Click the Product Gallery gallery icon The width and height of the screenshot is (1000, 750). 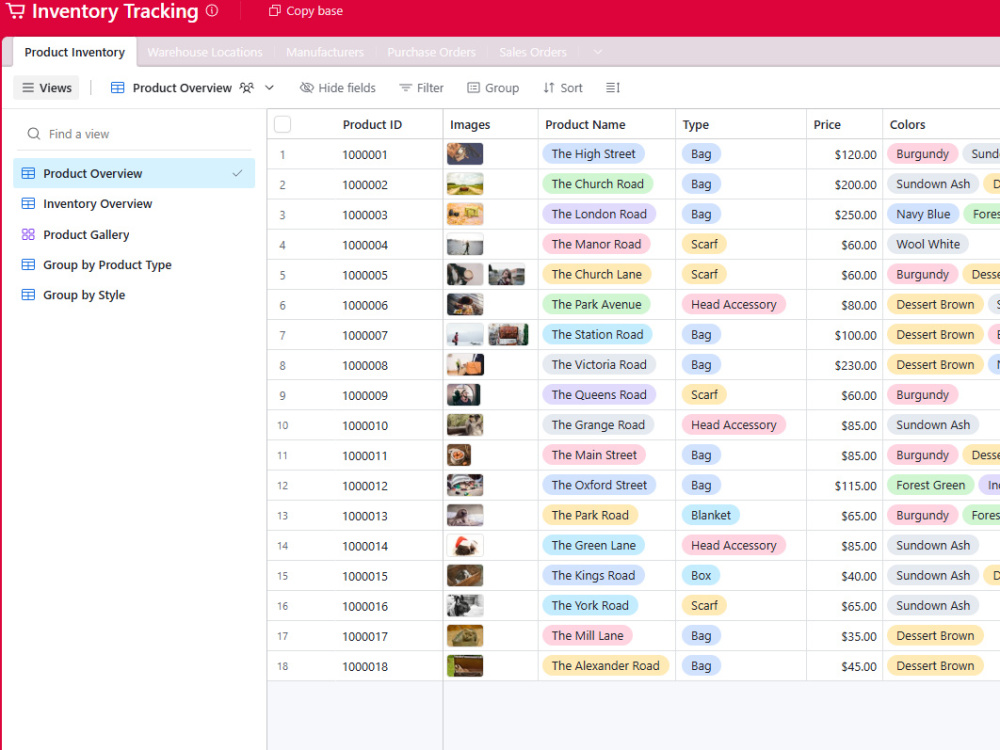(x=28, y=235)
